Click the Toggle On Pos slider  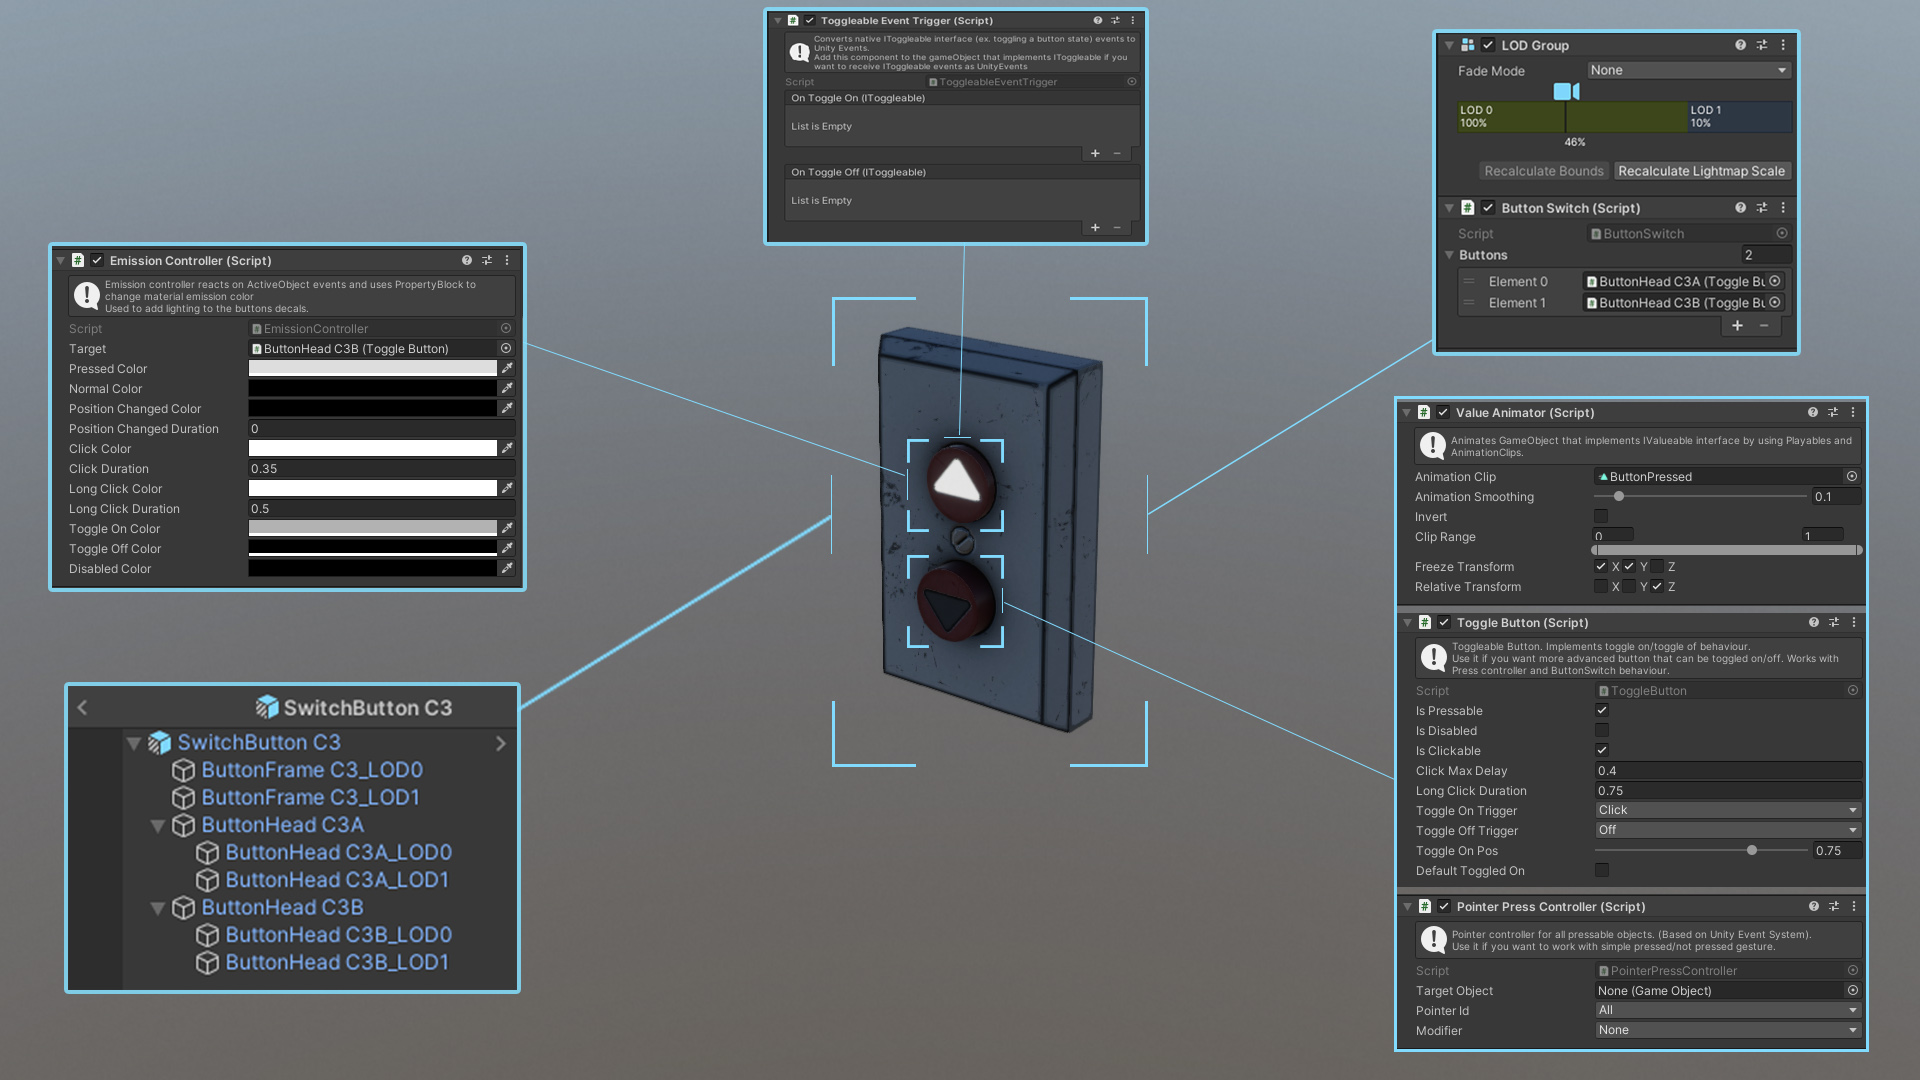click(x=1752, y=851)
